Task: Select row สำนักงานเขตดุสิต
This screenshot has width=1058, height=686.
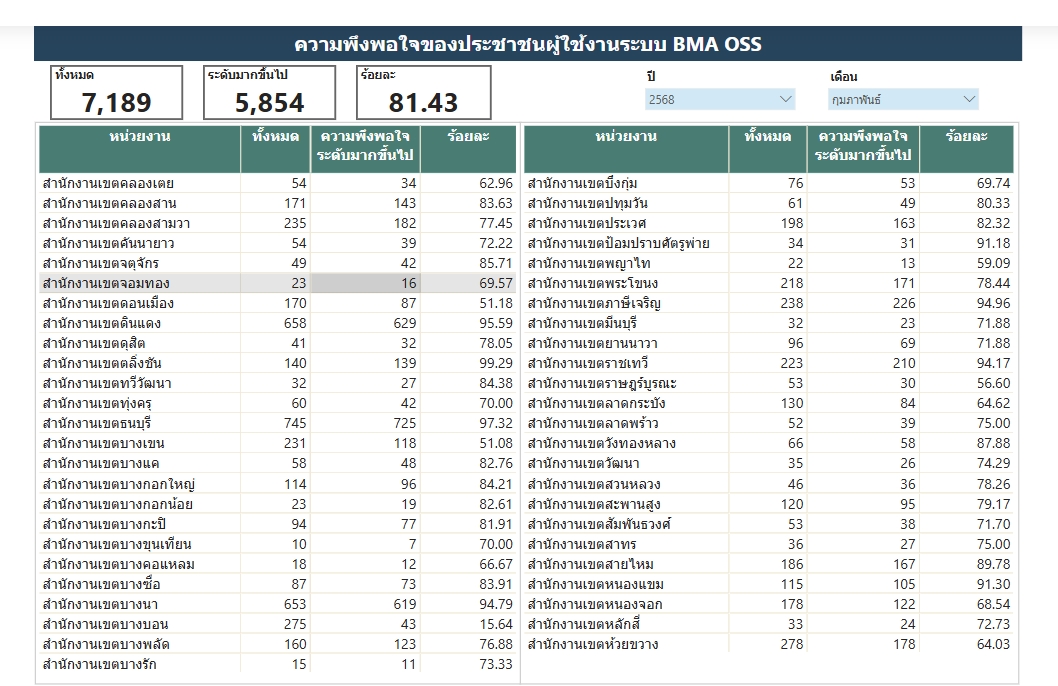Action: pyautogui.click(x=277, y=343)
